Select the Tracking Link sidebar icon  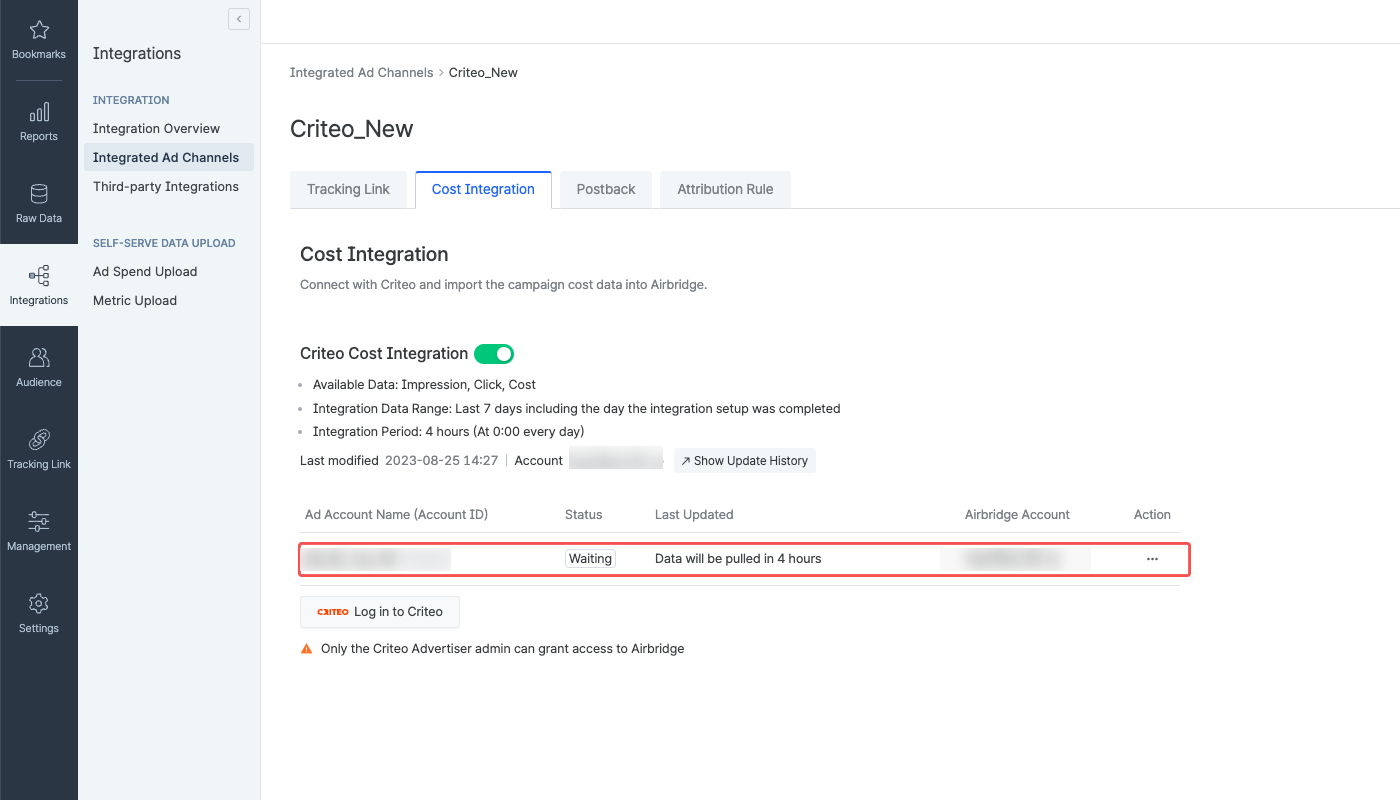click(x=38, y=448)
